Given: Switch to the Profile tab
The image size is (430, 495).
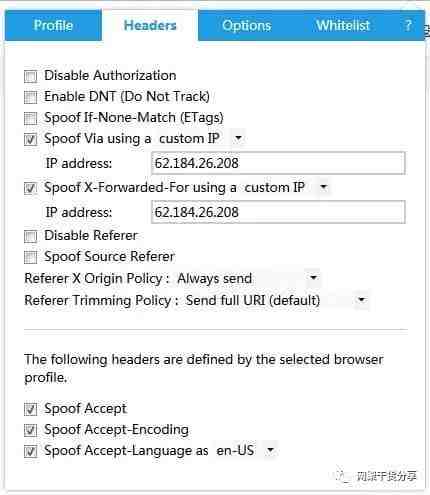Looking at the screenshot, I should (x=53, y=25).
